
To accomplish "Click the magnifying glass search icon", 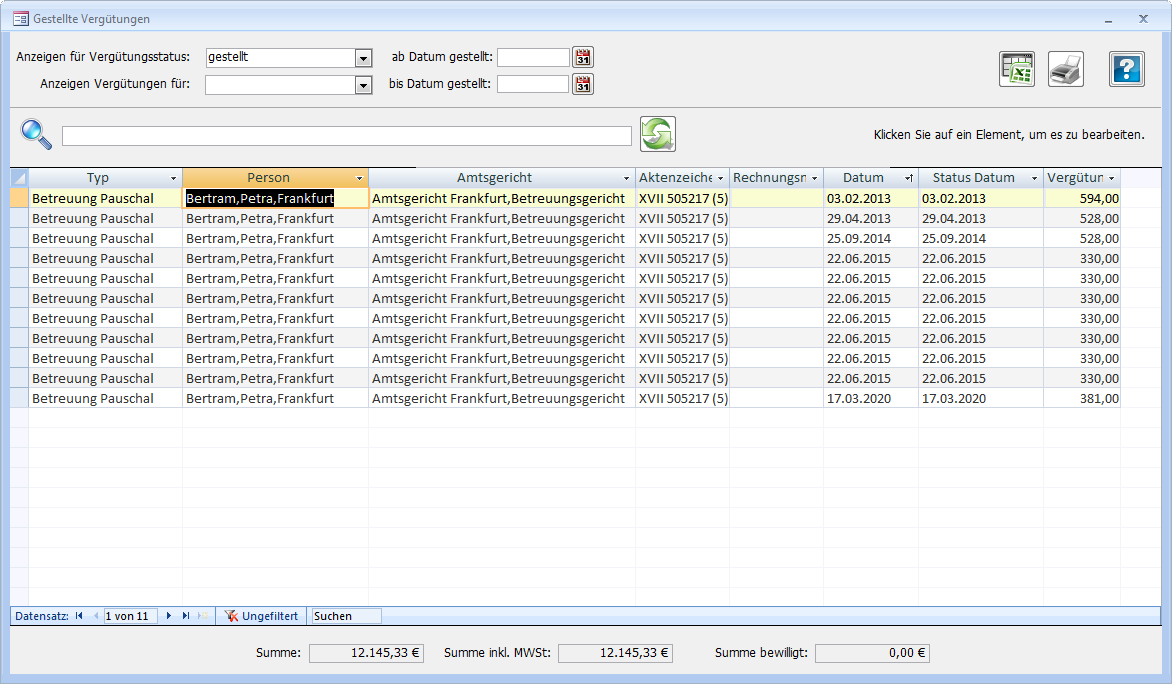I will 36,135.
